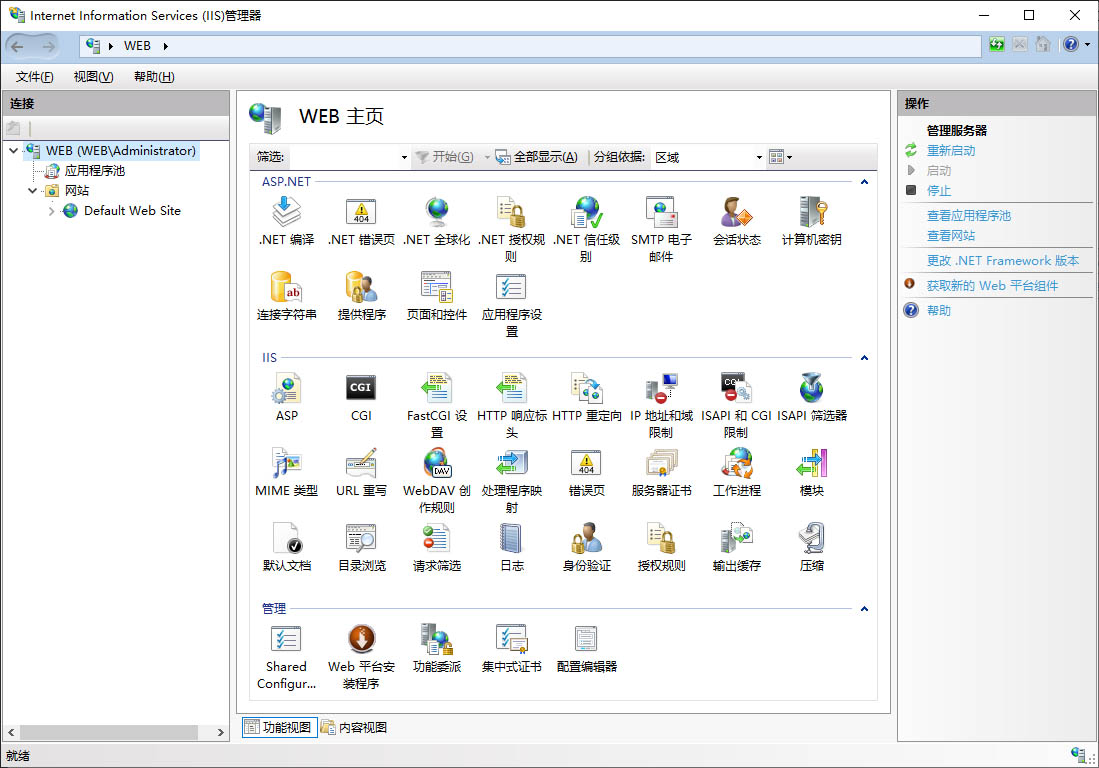Open 处理程序映射 feature
The width and height of the screenshot is (1099, 768).
(512, 480)
